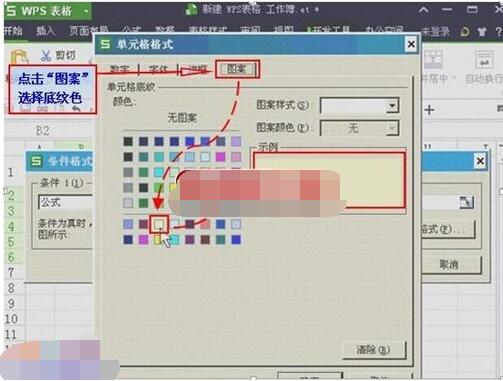Pick the lavender swatch ending the top row
Screen dimensions: 503x381
pos(236,141)
